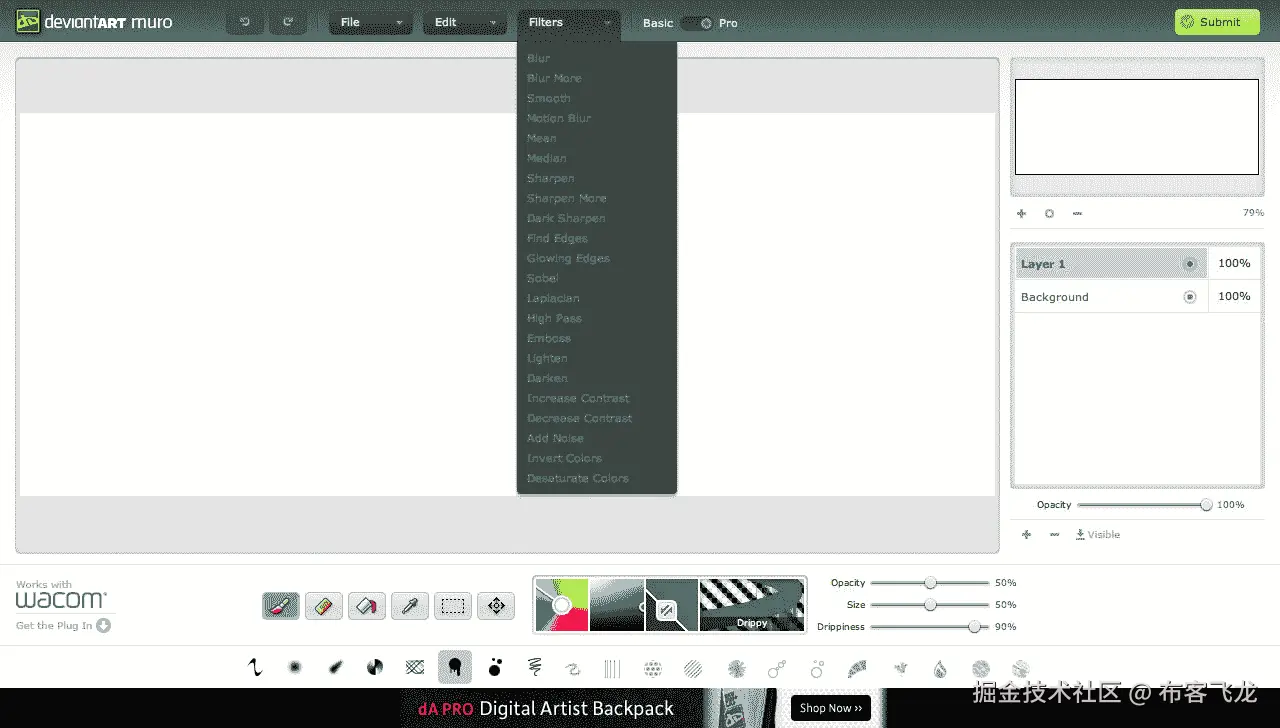The width and height of the screenshot is (1280, 728).
Task: Select the paintbrush draw tool
Action: coord(281,605)
